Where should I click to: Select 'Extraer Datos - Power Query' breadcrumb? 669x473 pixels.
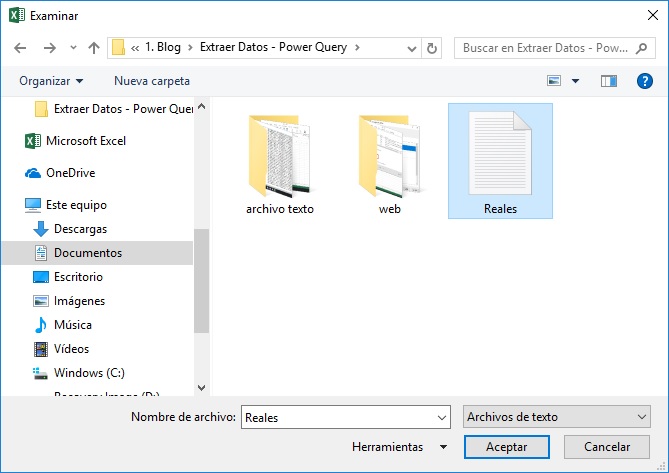click(273, 47)
